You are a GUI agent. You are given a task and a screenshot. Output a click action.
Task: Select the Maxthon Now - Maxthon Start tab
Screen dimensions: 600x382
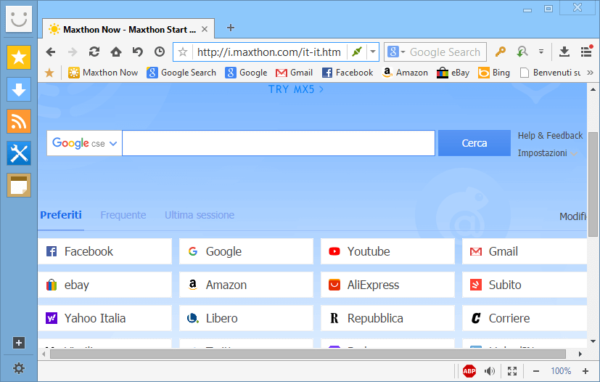pyautogui.click(x=128, y=29)
